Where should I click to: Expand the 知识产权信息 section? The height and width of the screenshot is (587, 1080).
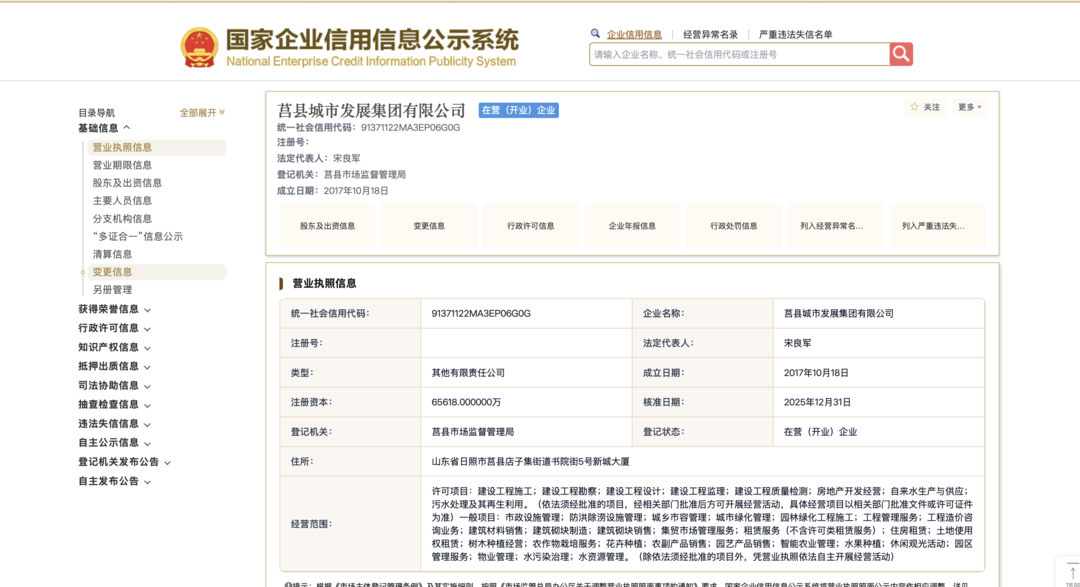click(x=114, y=347)
